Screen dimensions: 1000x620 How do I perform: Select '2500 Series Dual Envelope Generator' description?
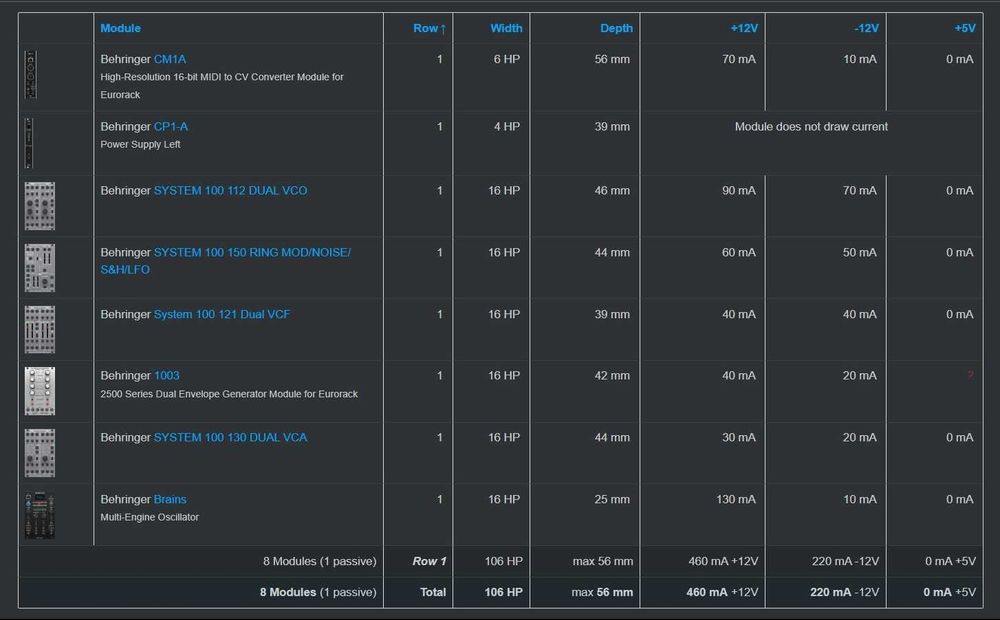pos(229,394)
